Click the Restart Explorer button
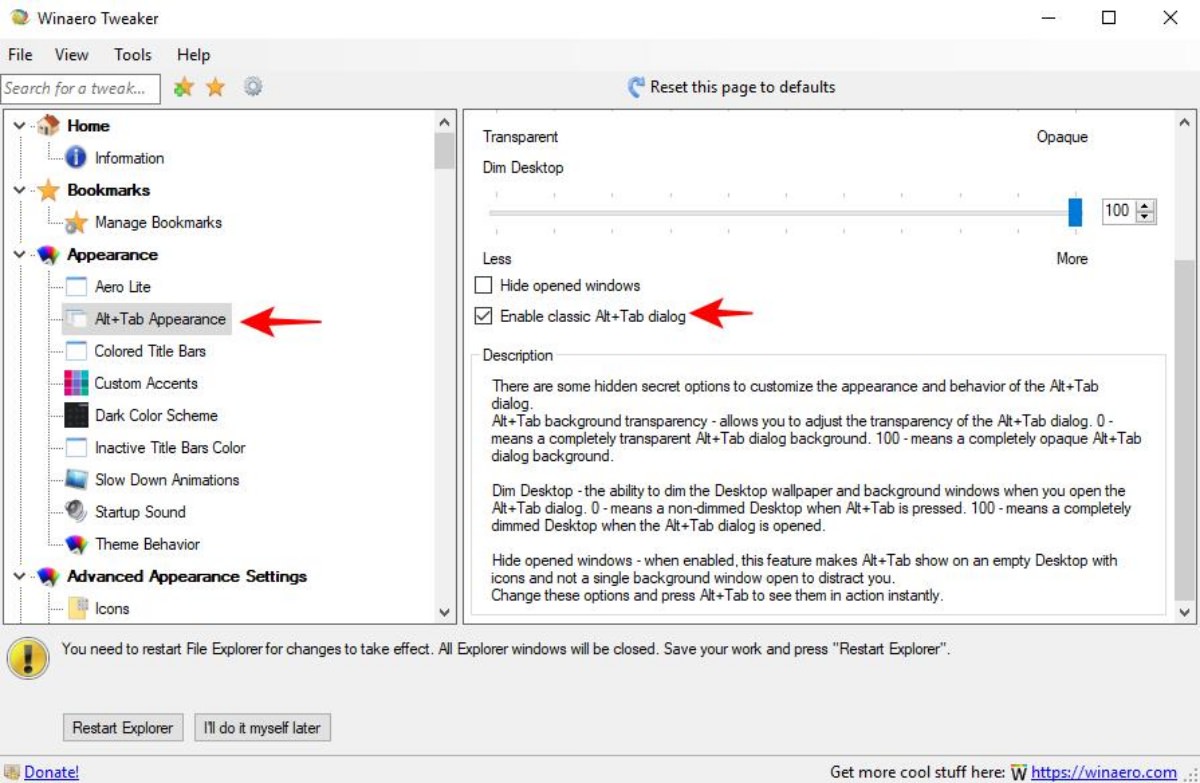The height and width of the screenshot is (783, 1200). click(123, 728)
